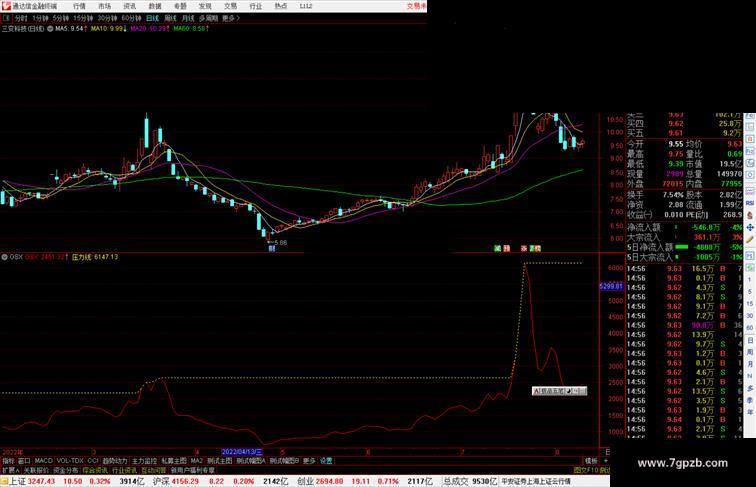Image resolution: width=756 pixels, height=487 pixels.
Task: Click the round icon before OSX indicator label
Action: click(x=5, y=257)
